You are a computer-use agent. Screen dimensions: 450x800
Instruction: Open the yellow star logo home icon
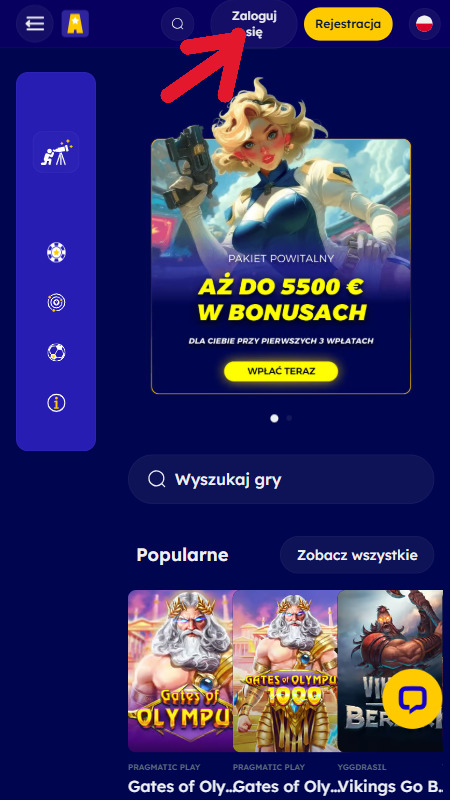click(x=75, y=24)
